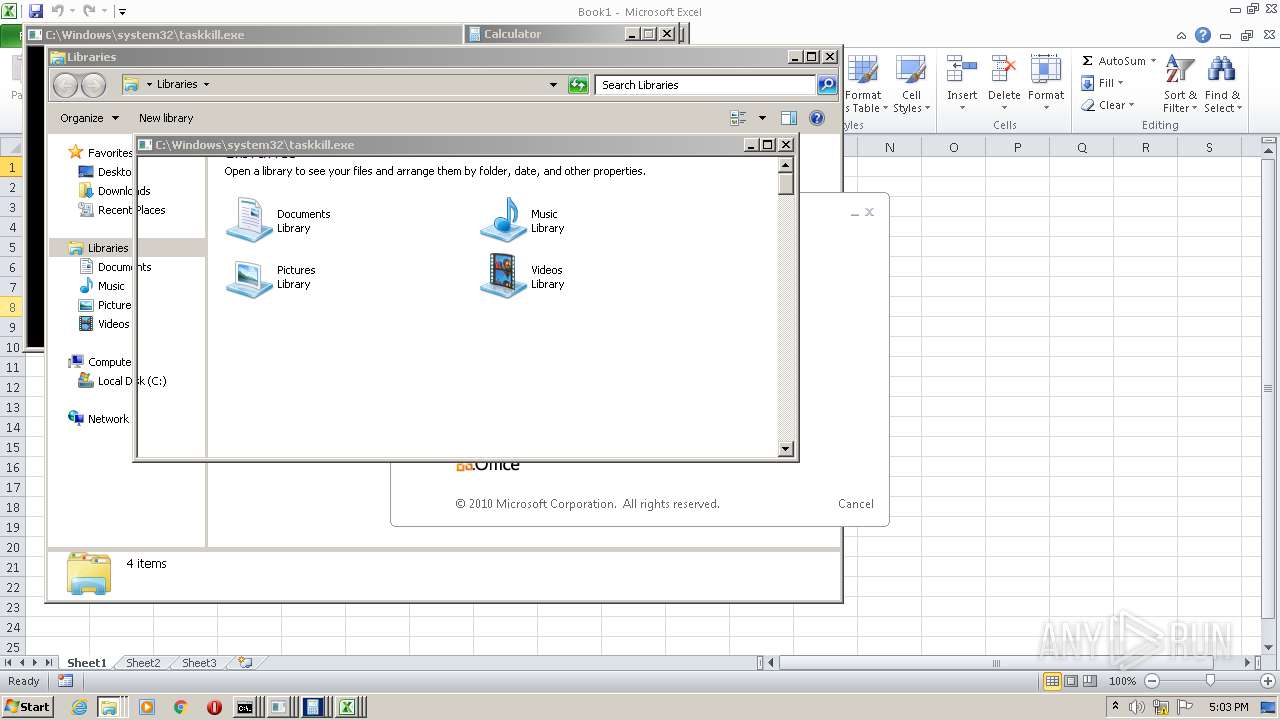Adjust the zoom slider handle
Viewport: 1280px width, 720px height.
coord(1210,681)
